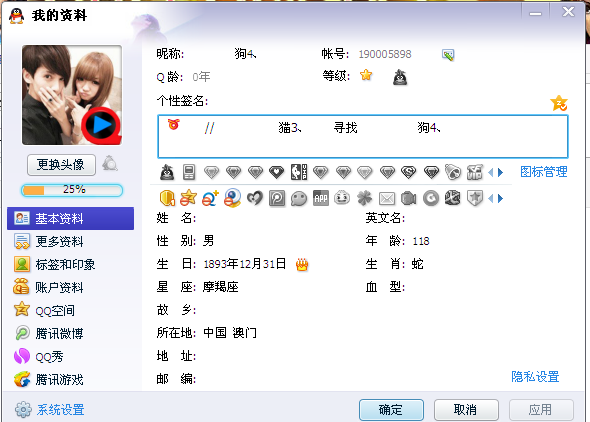The height and width of the screenshot is (422, 590).
Task: Click account number 190005898
Action: 385,55
